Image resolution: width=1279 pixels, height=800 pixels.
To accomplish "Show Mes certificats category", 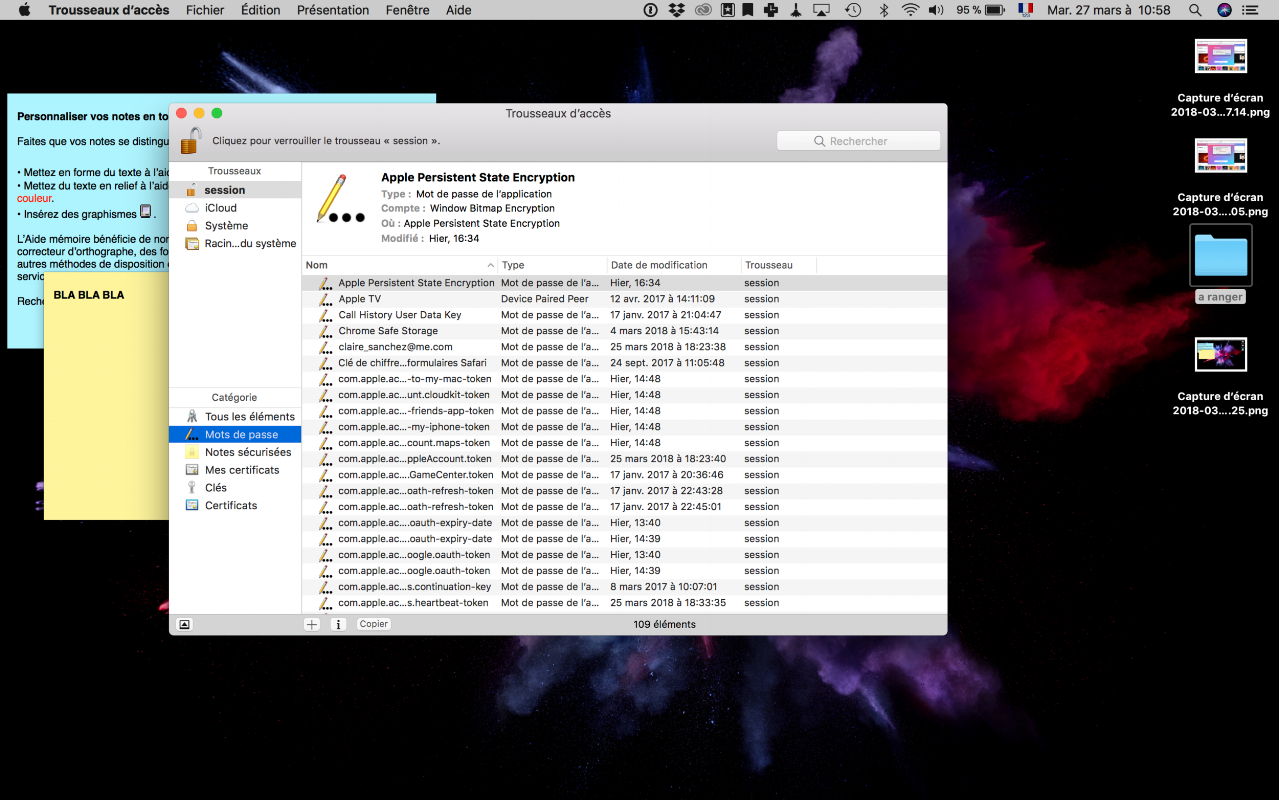I will [235, 470].
